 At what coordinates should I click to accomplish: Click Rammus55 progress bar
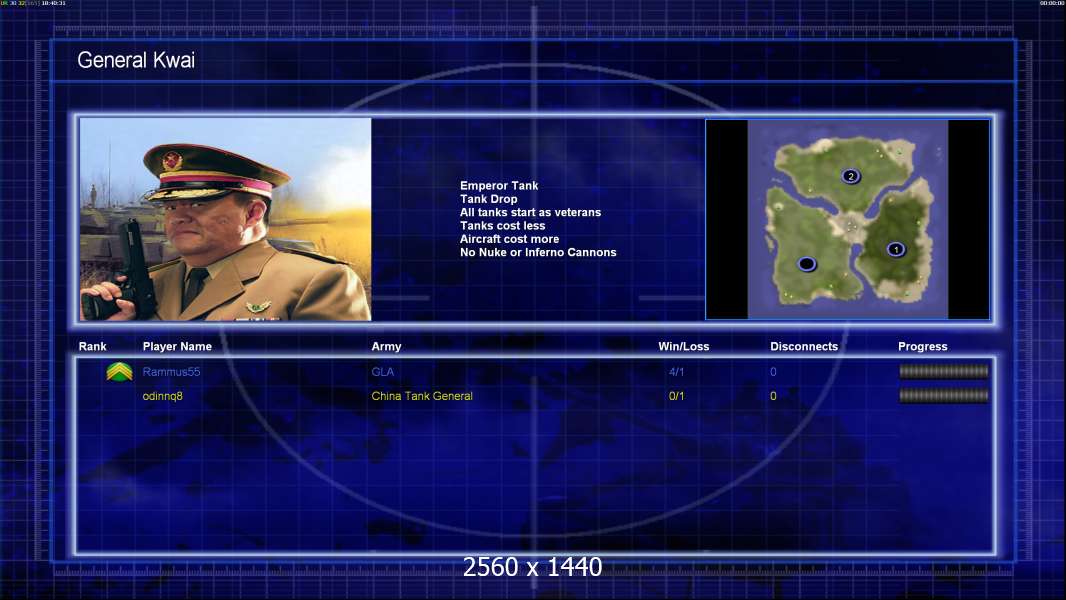(943, 371)
